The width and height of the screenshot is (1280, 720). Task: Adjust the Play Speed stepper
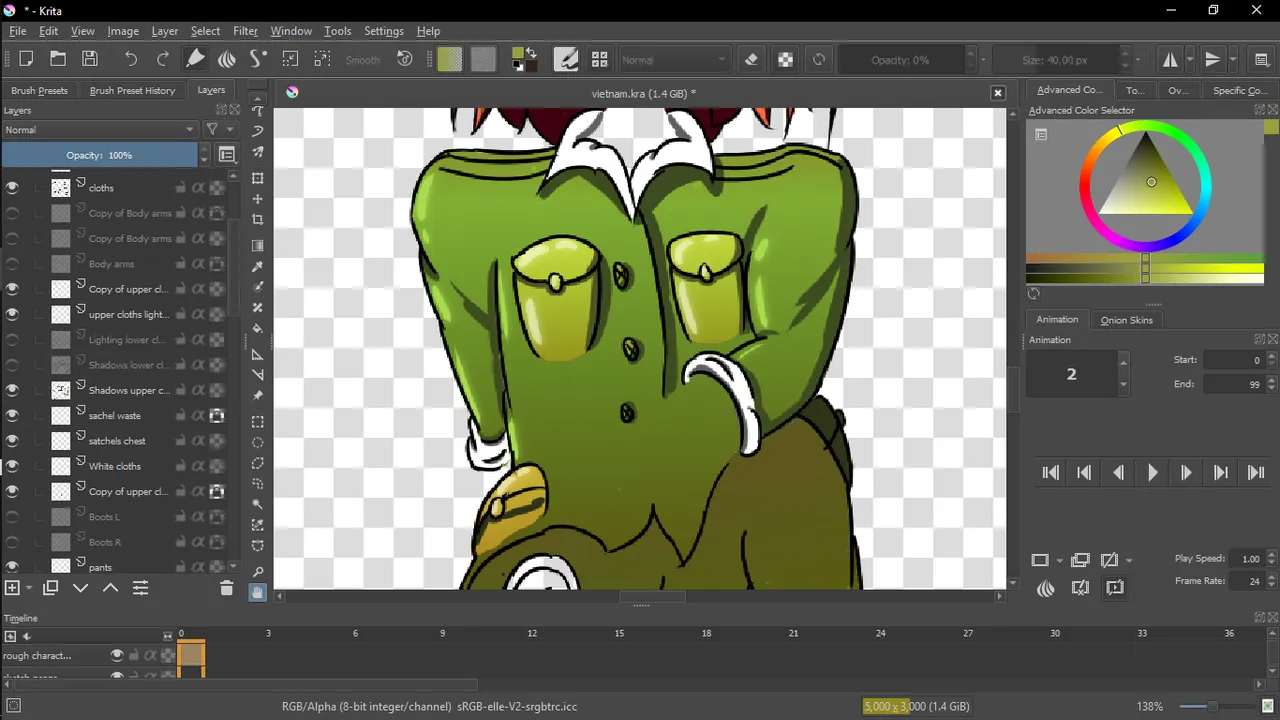(1271, 559)
